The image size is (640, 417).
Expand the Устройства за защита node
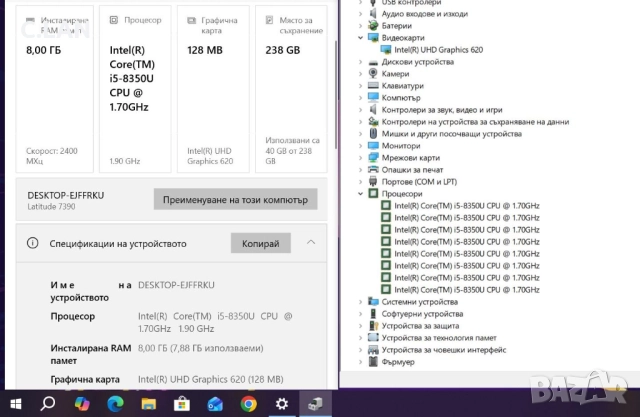360,326
